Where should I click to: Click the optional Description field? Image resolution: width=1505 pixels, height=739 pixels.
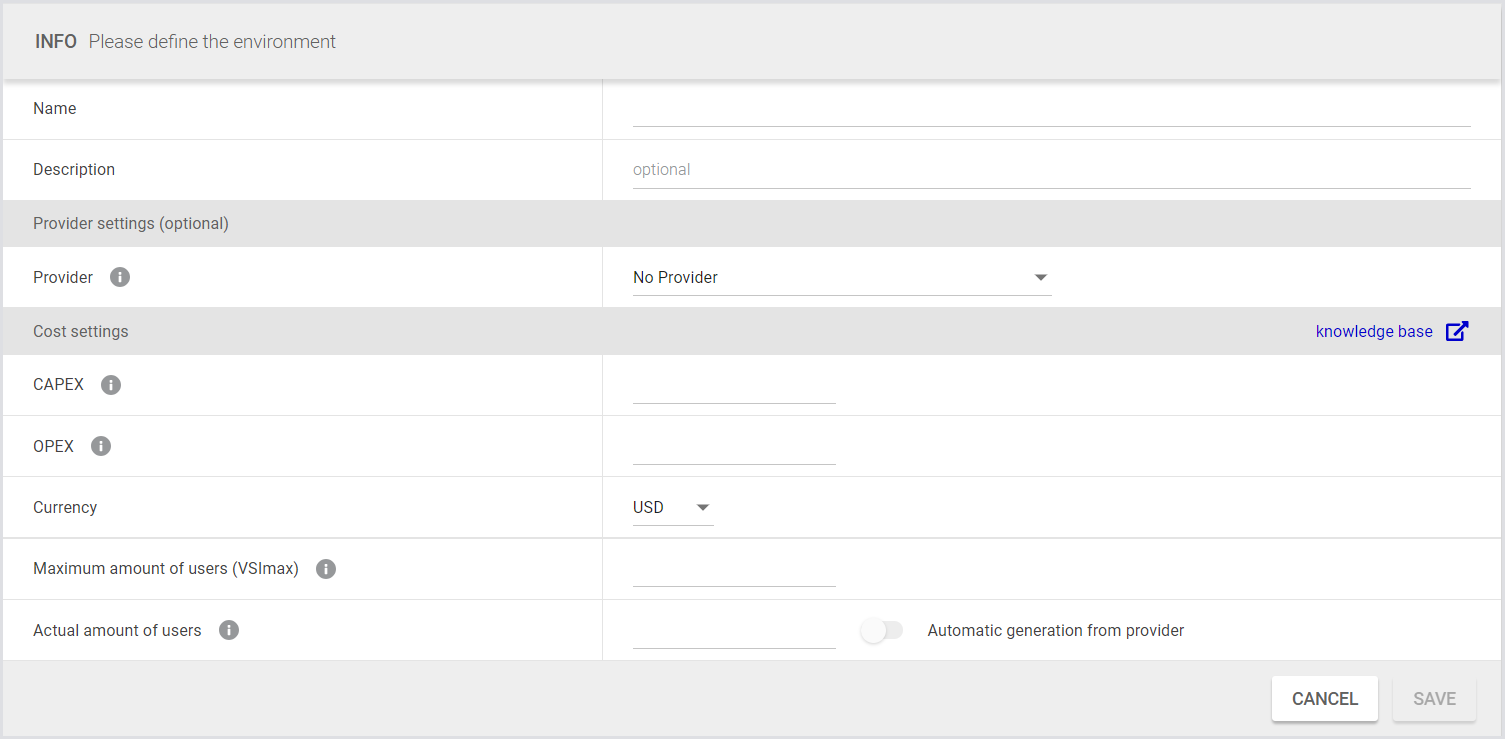(x=1051, y=170)
